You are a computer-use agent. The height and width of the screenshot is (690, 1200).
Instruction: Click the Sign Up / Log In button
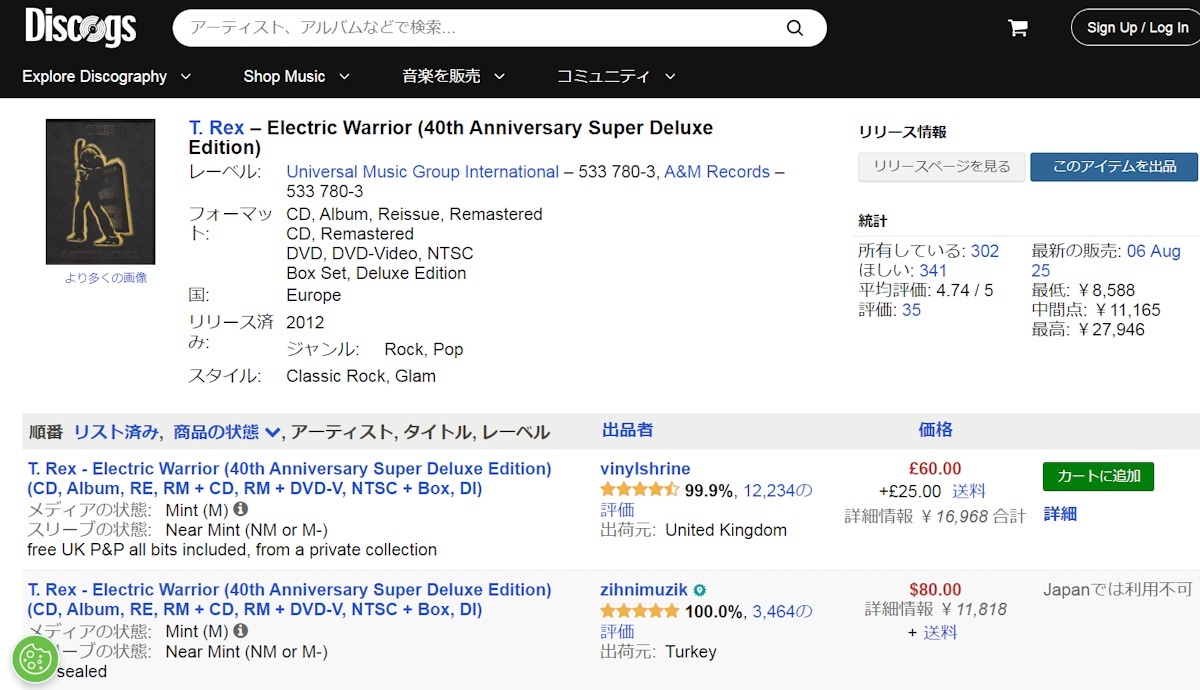click(x=1137, y=28)
